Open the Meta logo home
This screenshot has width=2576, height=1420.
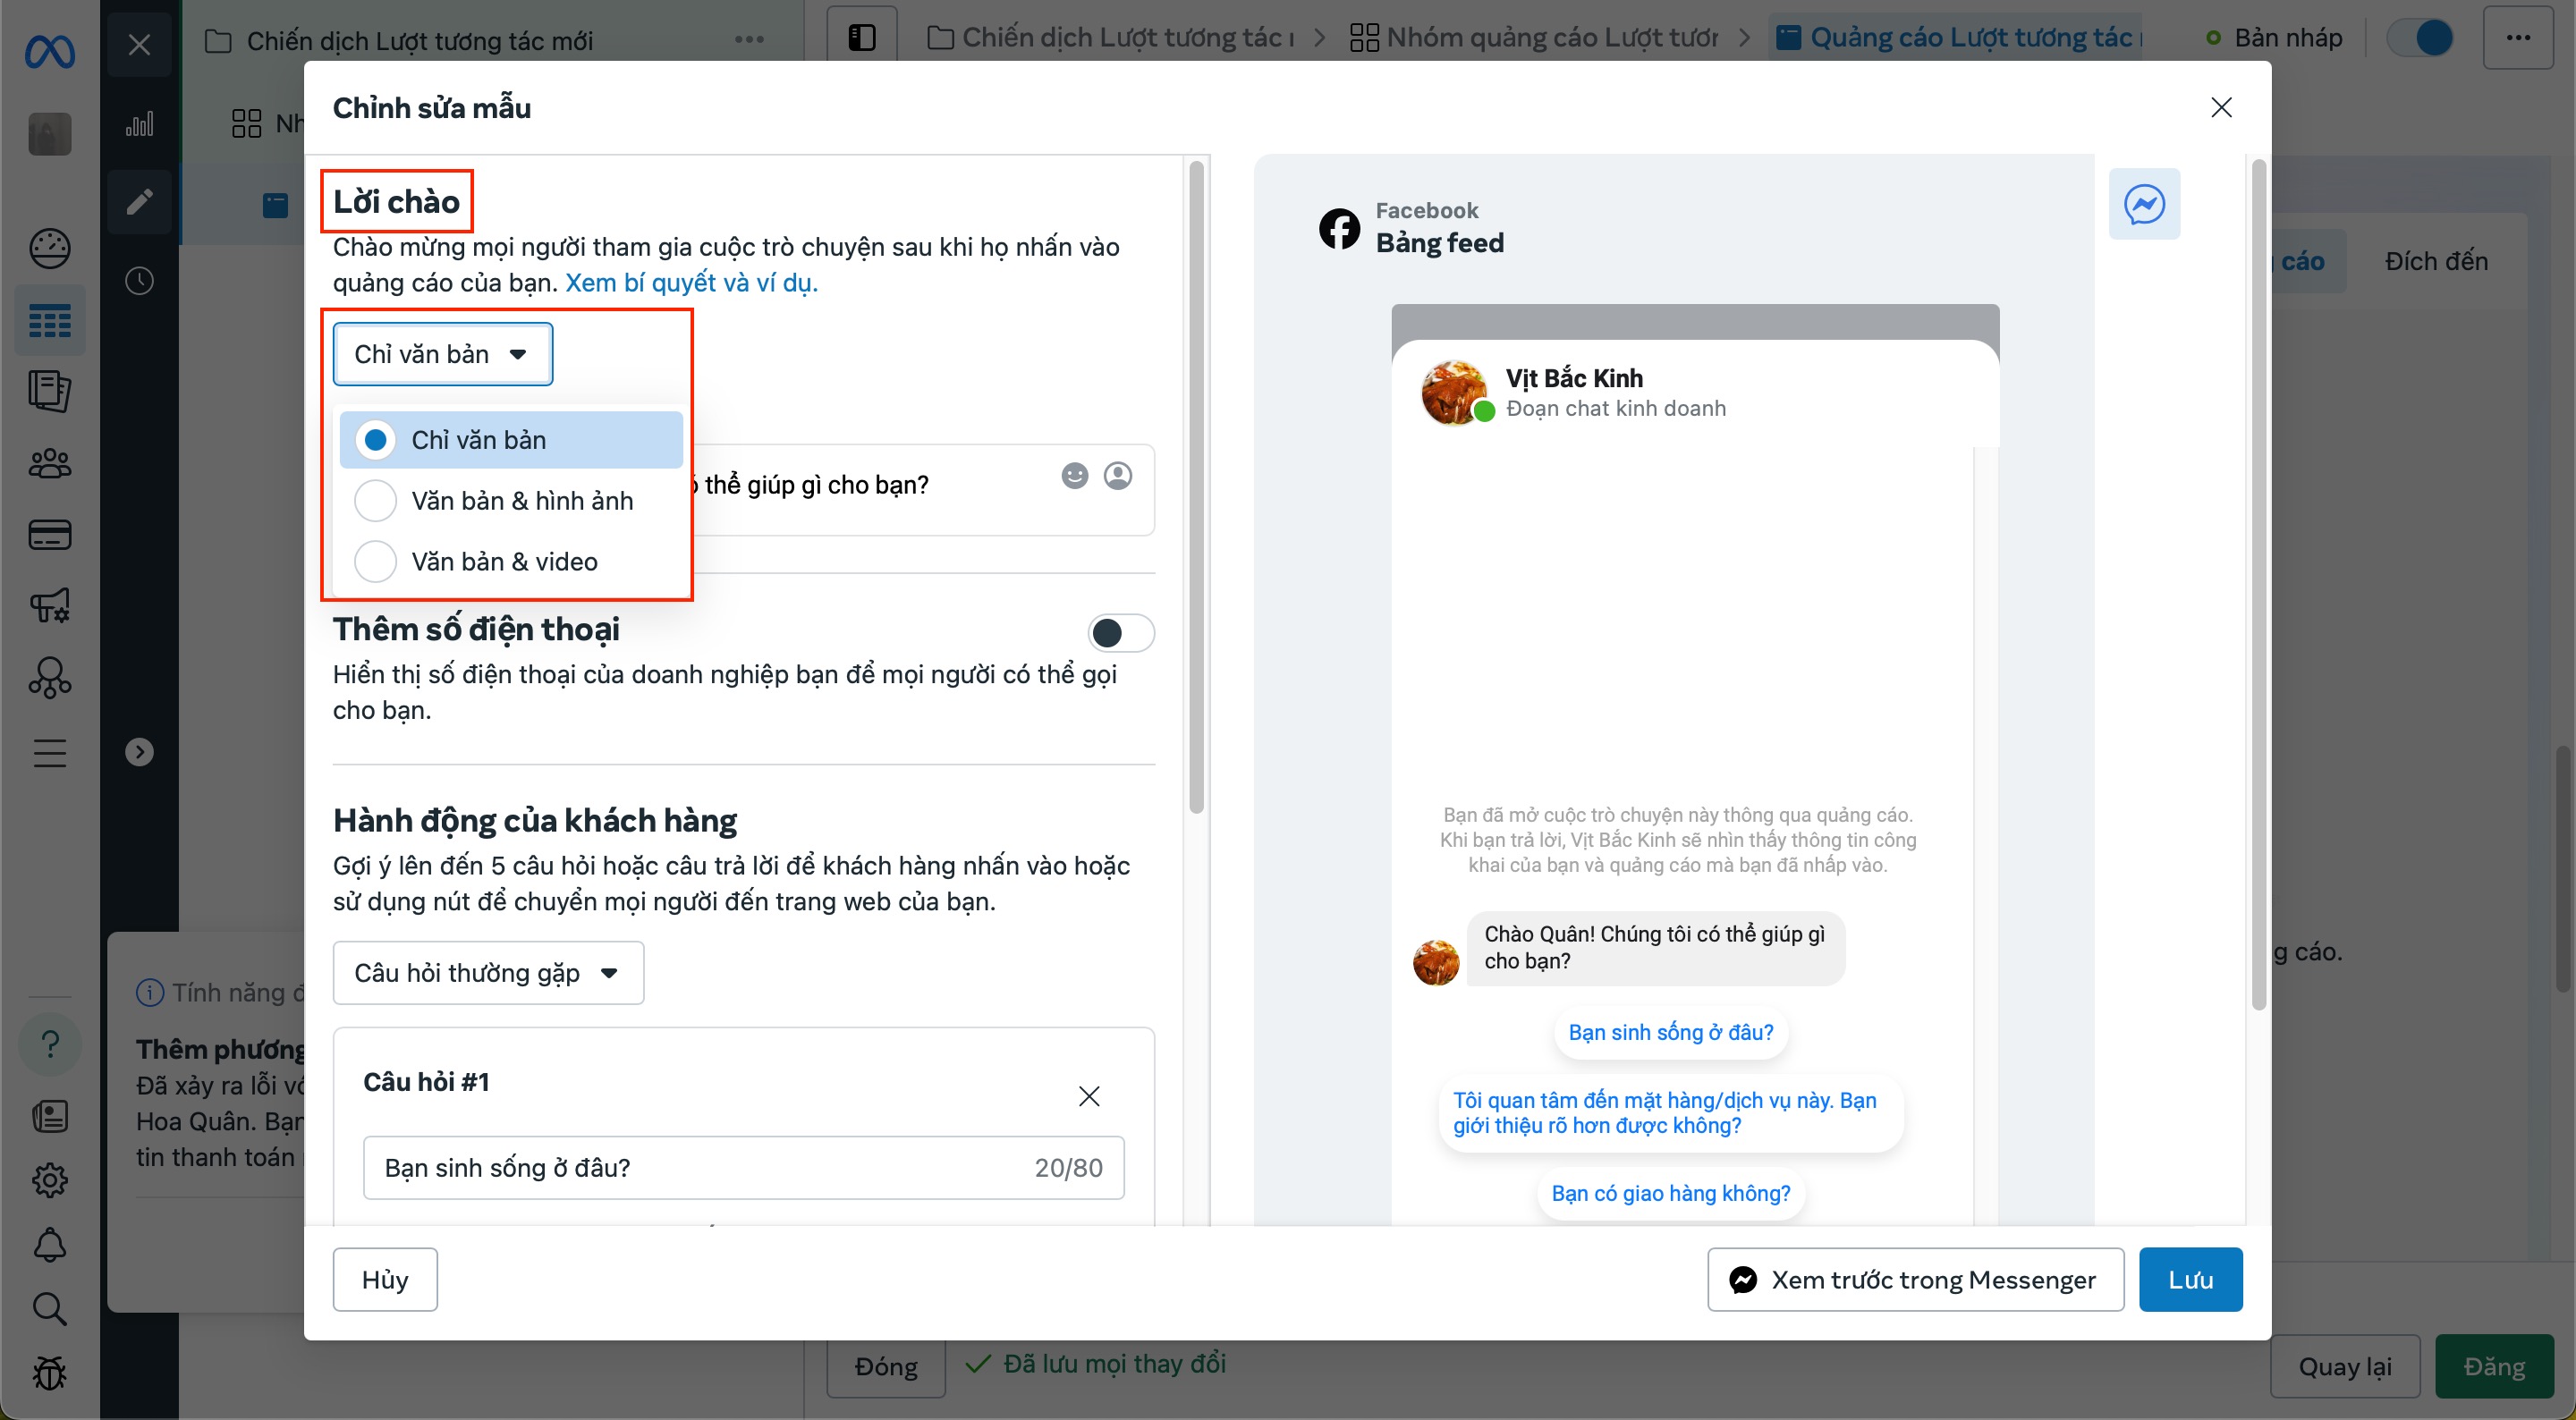tap(49, 50)
